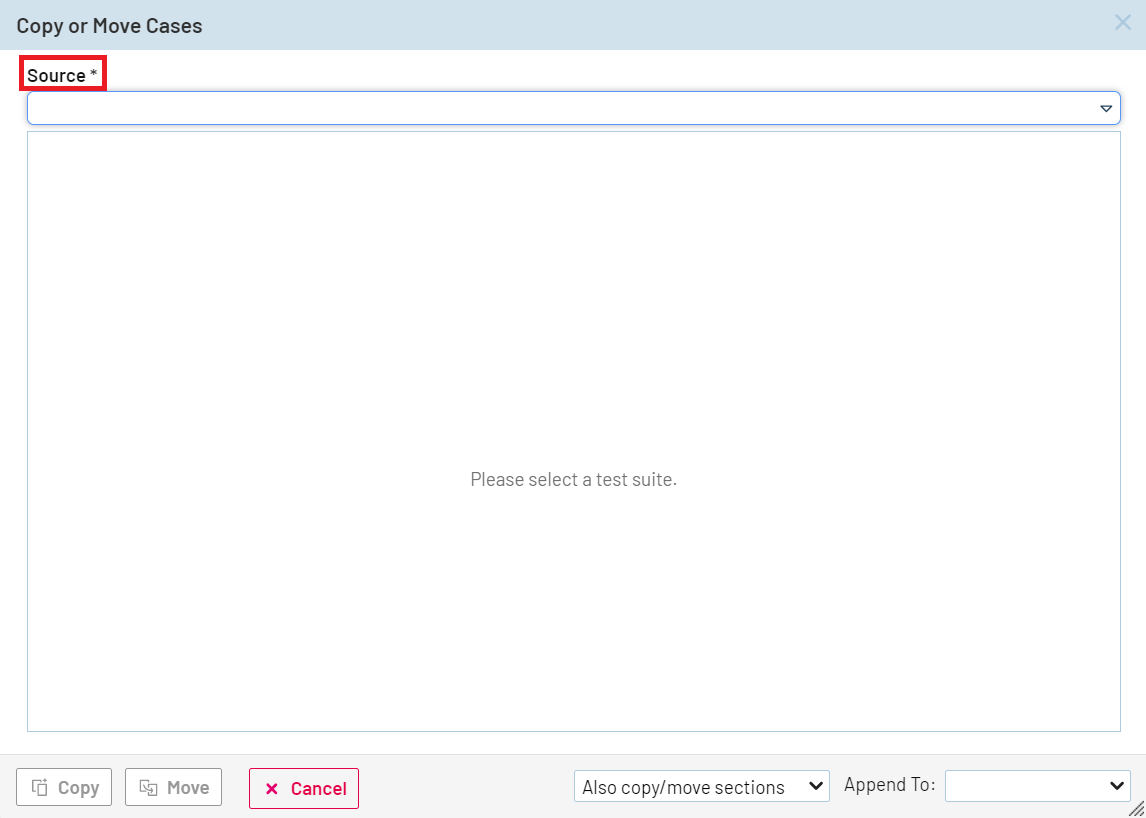Click the chevron on the Append To box

tap(1117, 787)
